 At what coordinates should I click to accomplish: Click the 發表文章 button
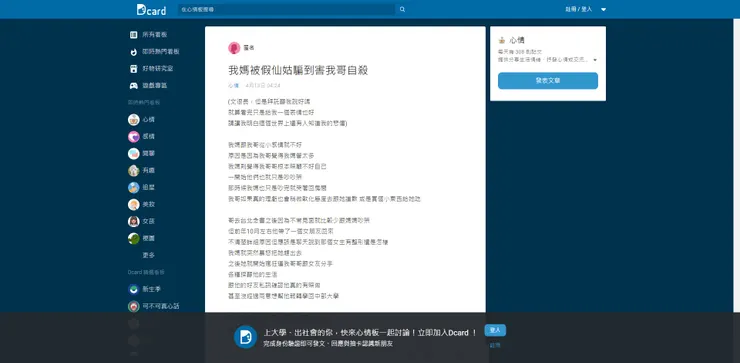pyautogui.click(x=548, y=81)
